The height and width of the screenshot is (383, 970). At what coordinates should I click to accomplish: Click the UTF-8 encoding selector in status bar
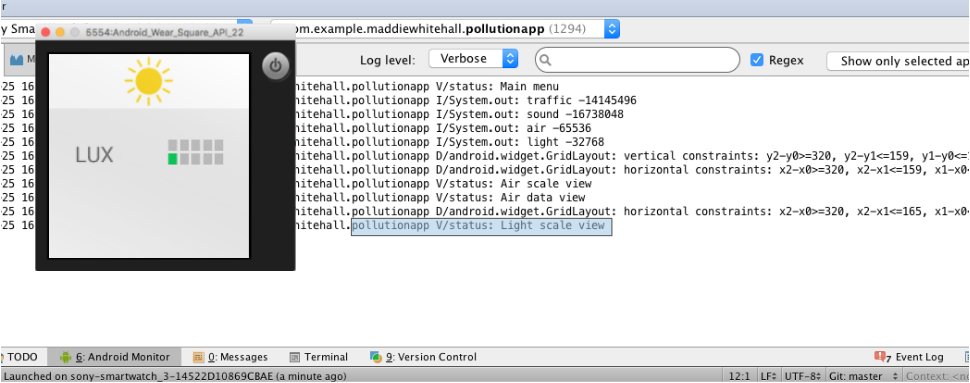click(x=802, y=376)
